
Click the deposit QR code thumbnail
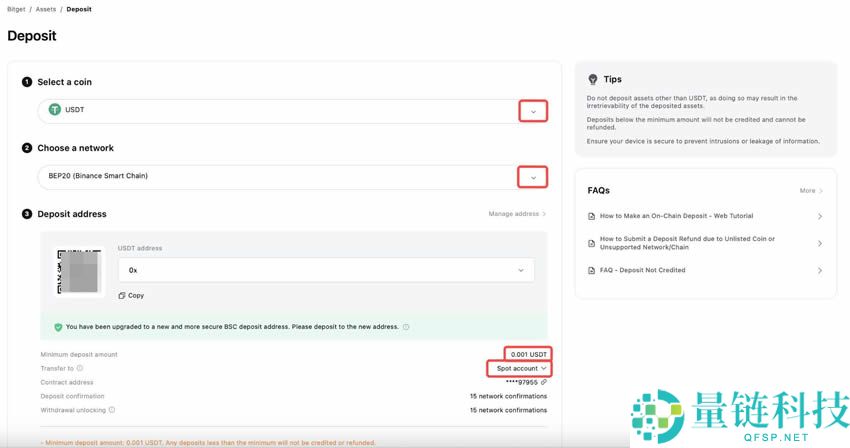point(80,271)
